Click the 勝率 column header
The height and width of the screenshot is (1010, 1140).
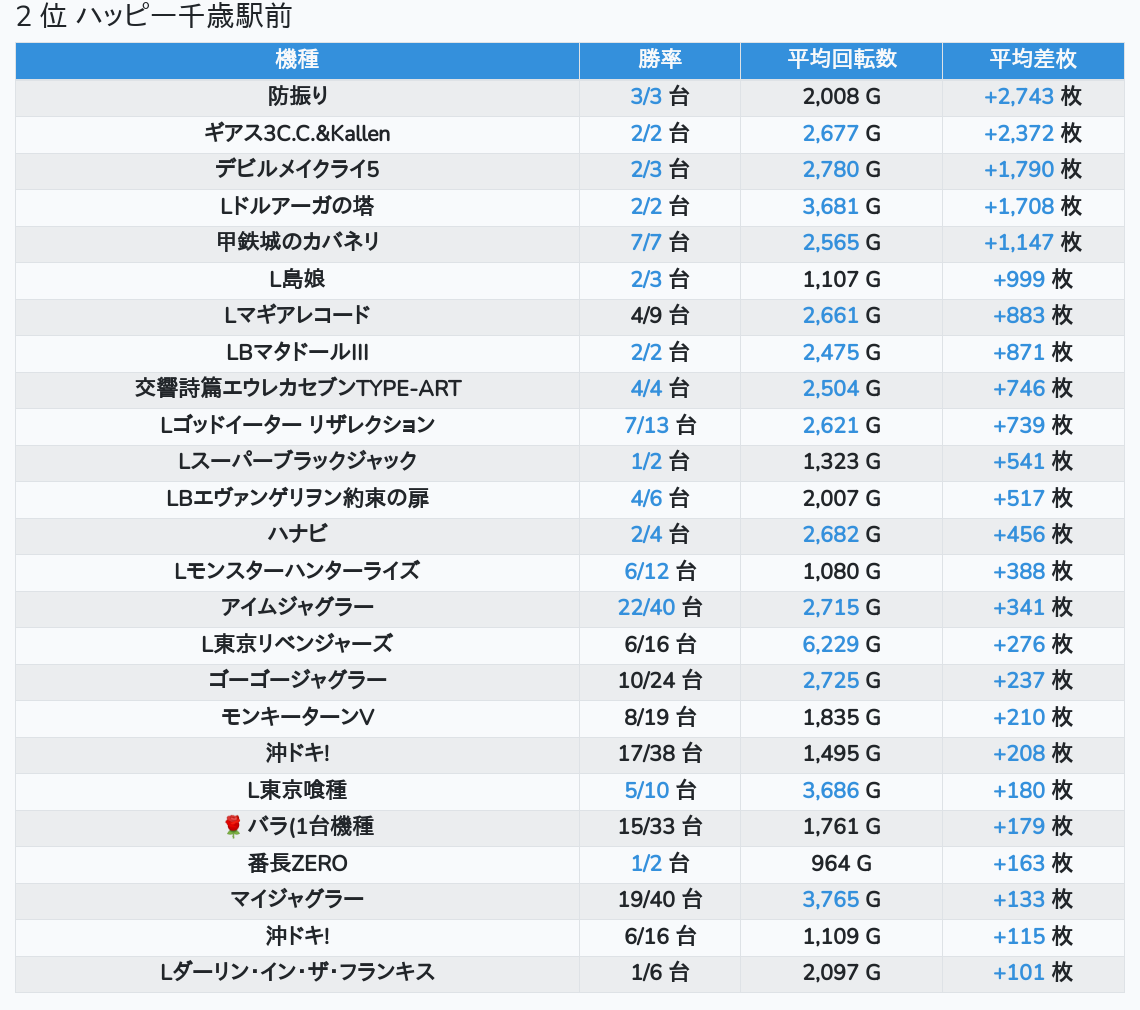[x=659, y=60]
